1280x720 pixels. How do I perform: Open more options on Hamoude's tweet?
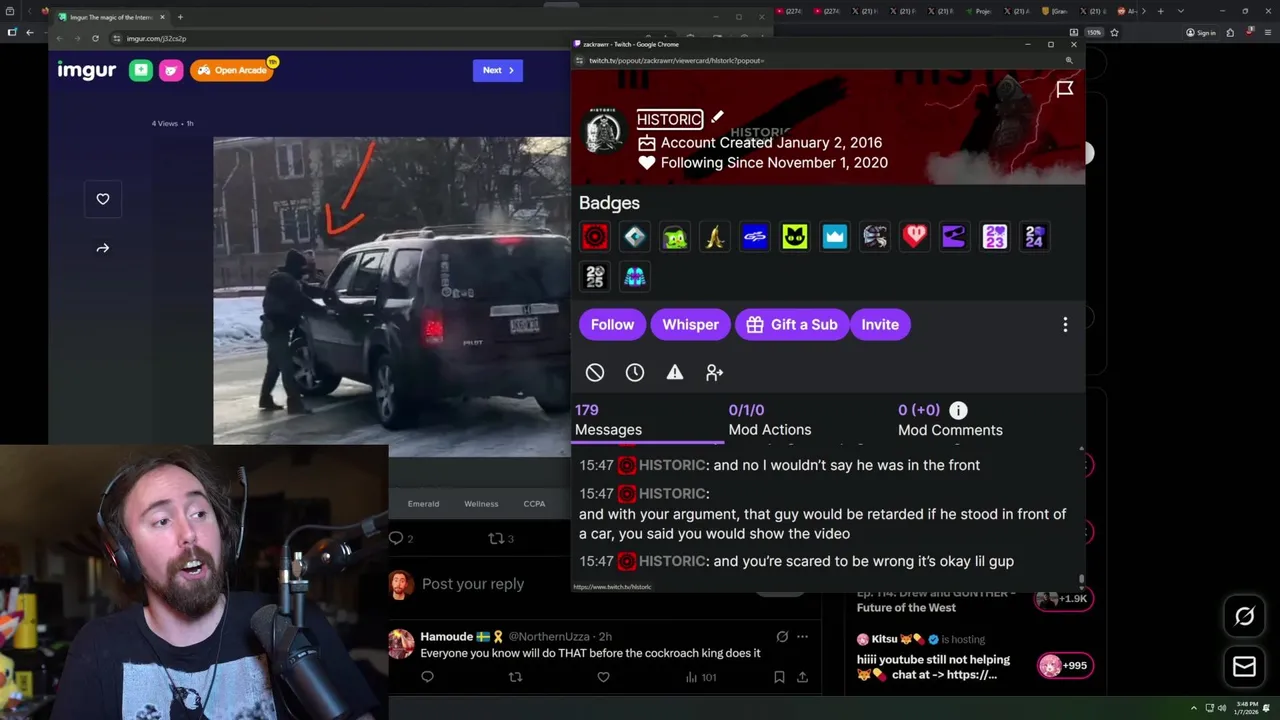click(x=802, y=637)
